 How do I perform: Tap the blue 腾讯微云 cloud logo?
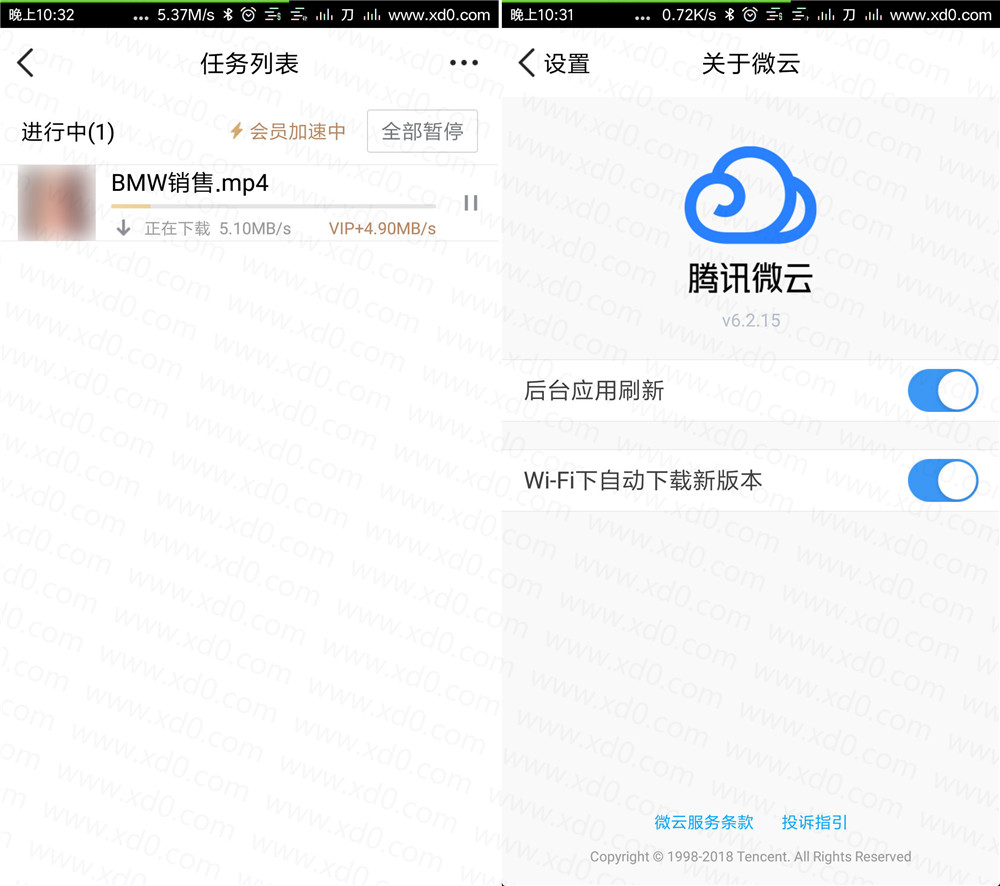pyautogui.click(x=750, y=196)
